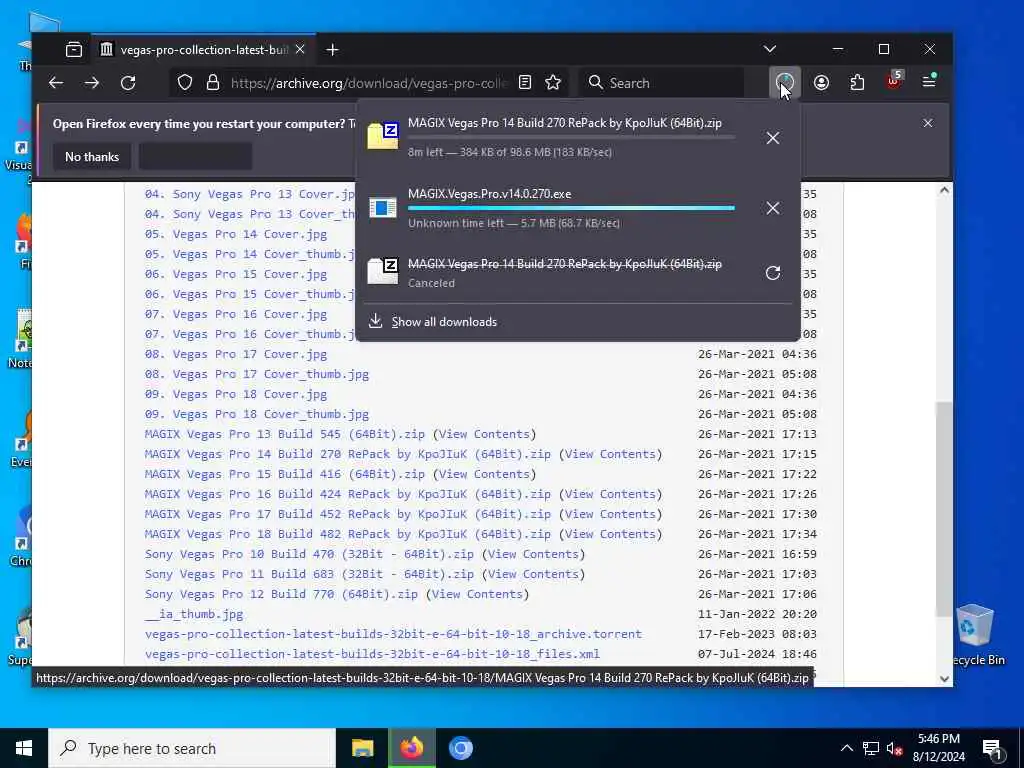Click Show all downloads
The height and width of the screenshot is (768, 1024).
pyautogui.click(x=444, y=321)
